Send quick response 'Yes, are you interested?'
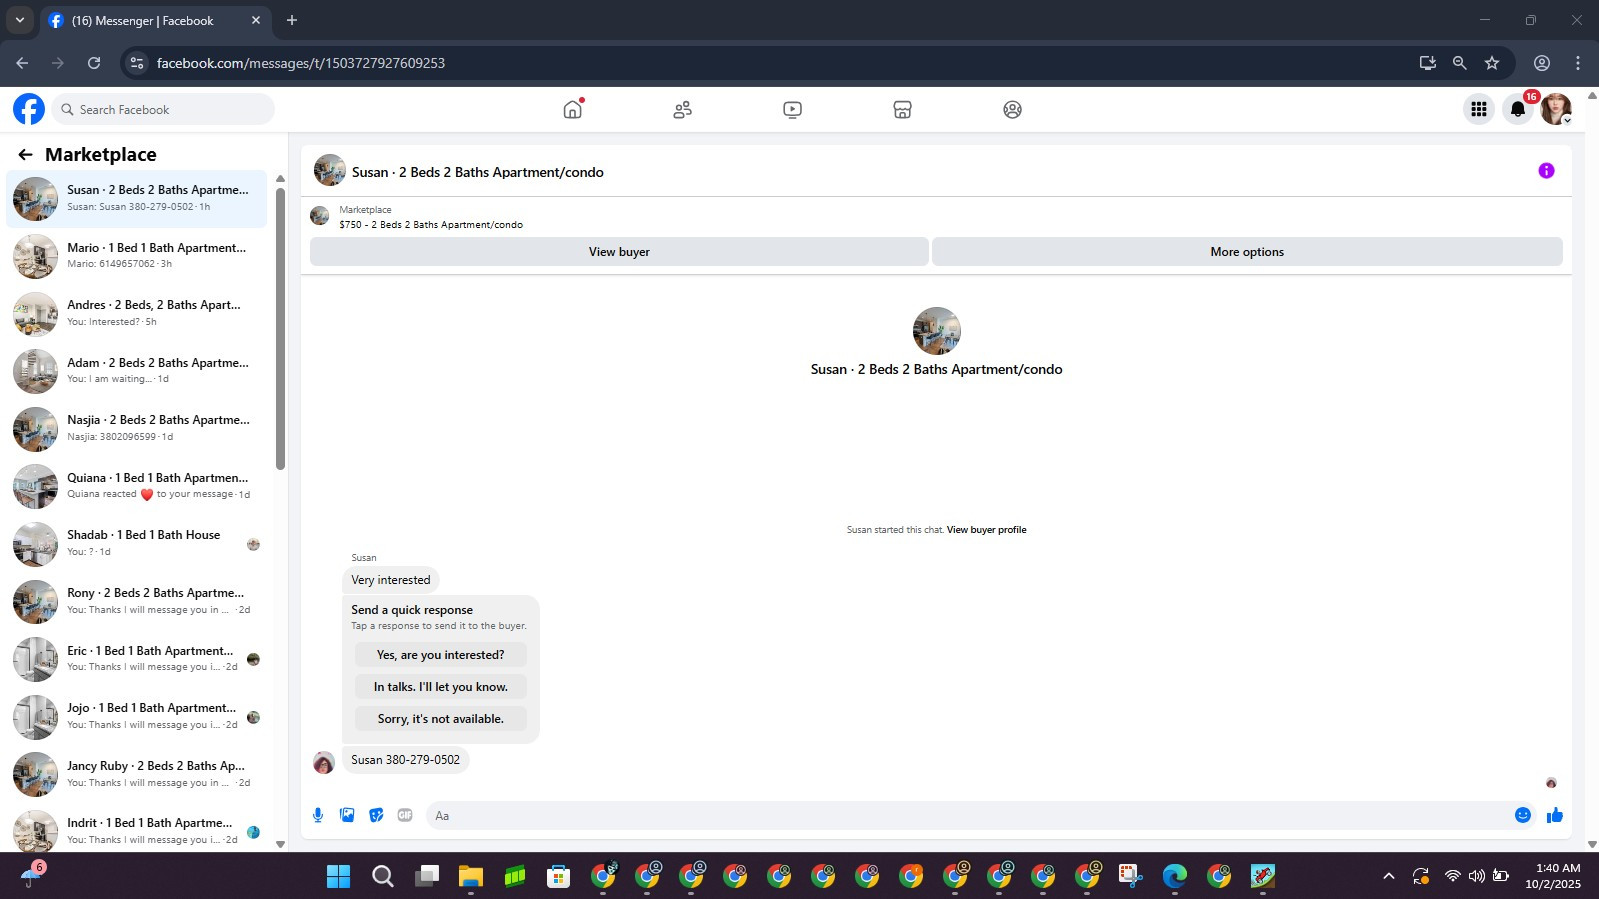The image size is (1599, 899). (440, 655)
